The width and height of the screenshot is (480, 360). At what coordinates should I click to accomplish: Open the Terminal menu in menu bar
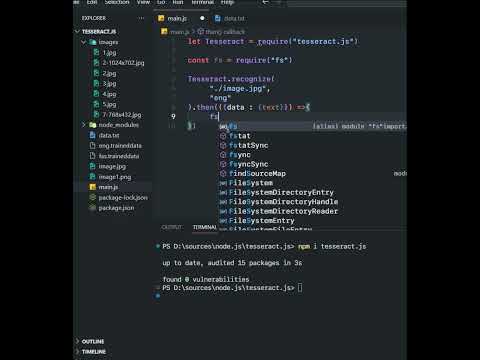pos(203,2)
